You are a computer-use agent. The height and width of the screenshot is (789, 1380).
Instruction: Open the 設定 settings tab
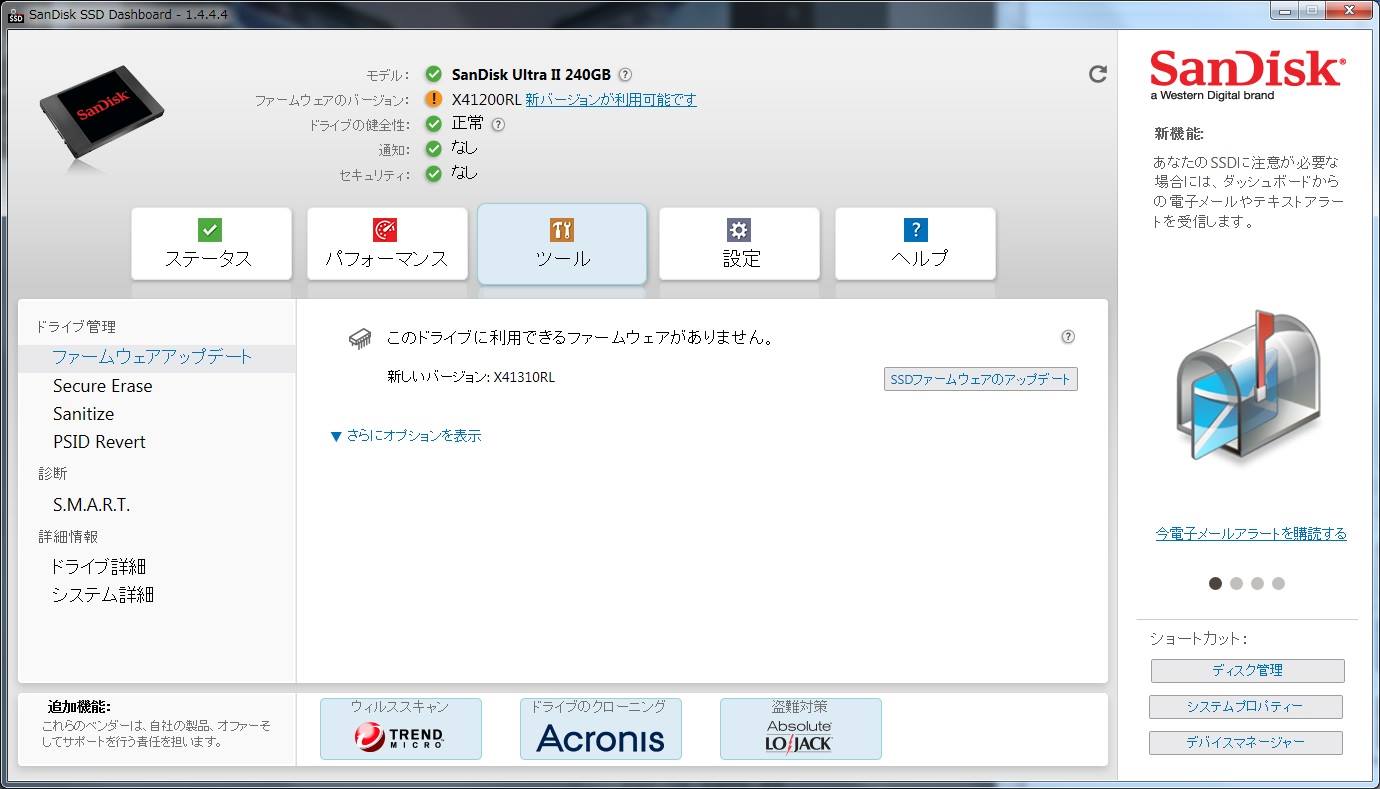[x=739, y=244]
